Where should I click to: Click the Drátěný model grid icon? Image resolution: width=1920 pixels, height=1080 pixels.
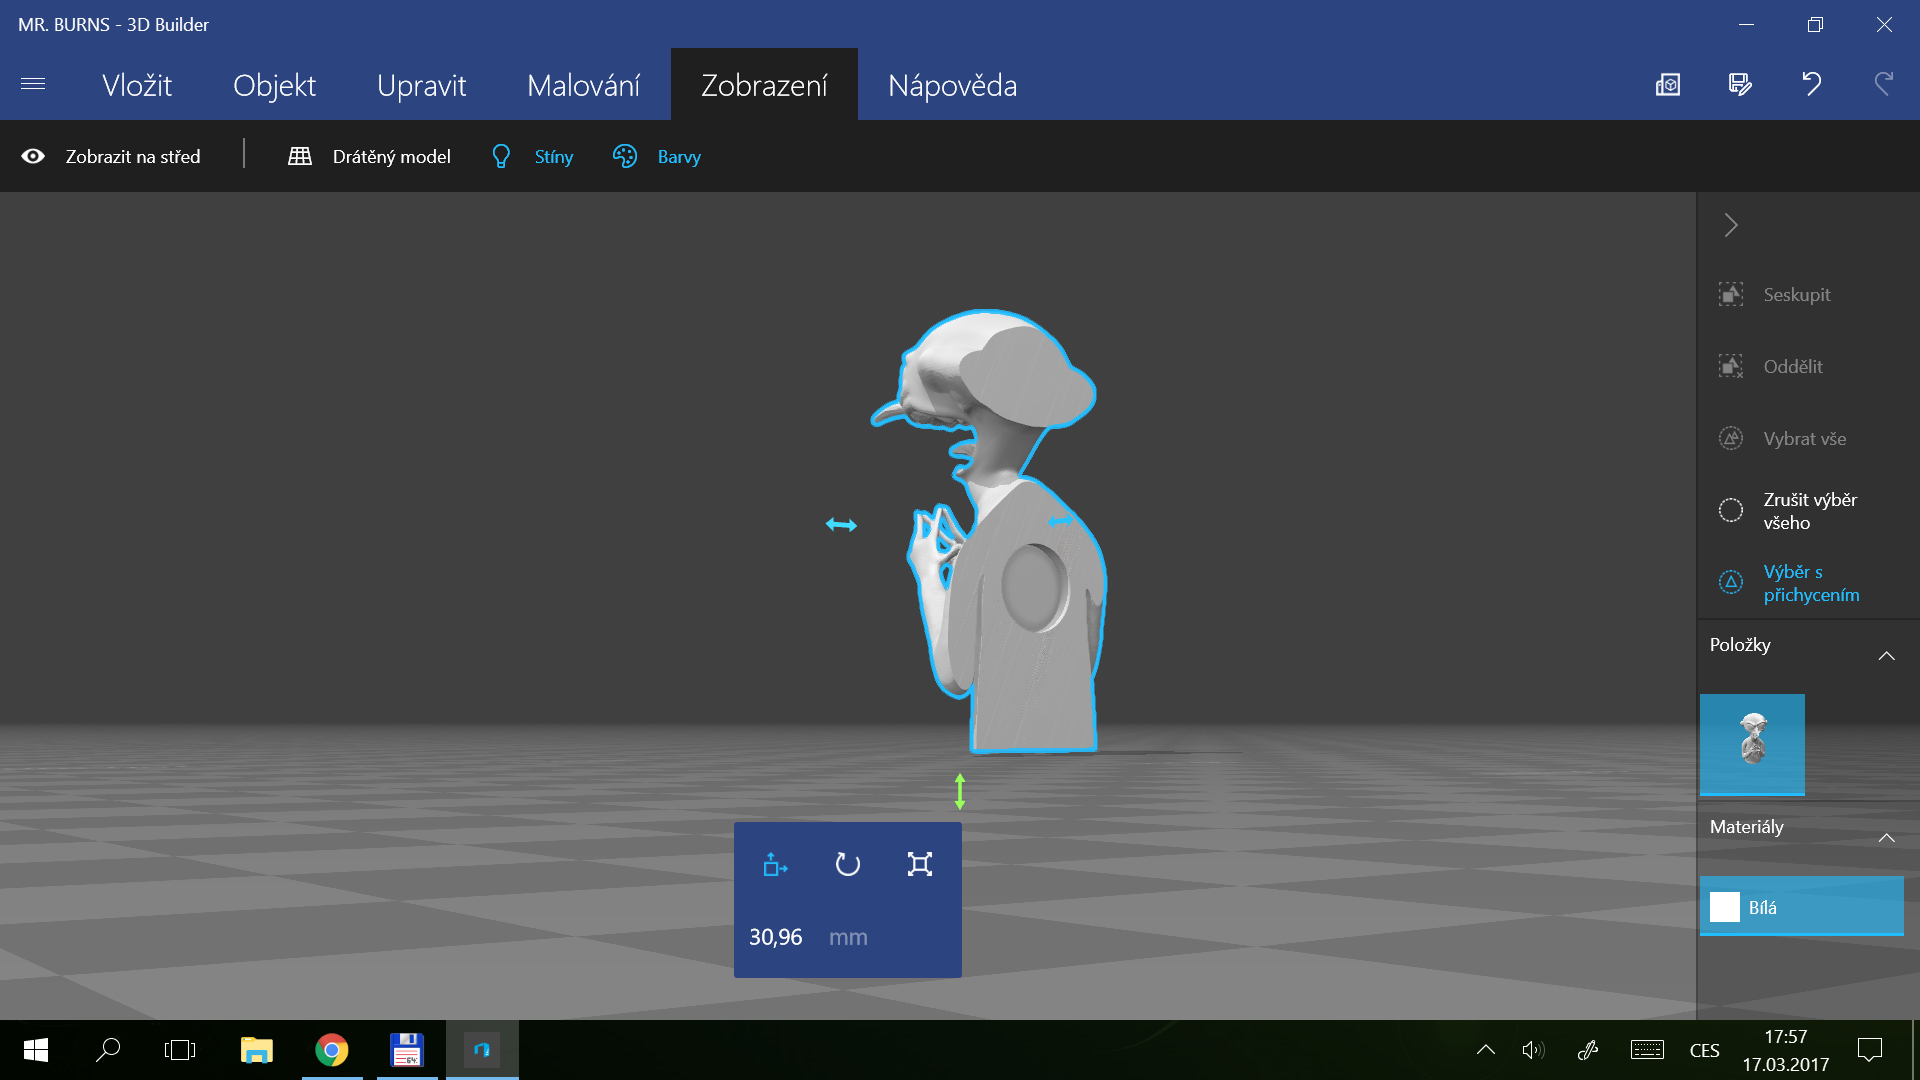click(300, 156)
